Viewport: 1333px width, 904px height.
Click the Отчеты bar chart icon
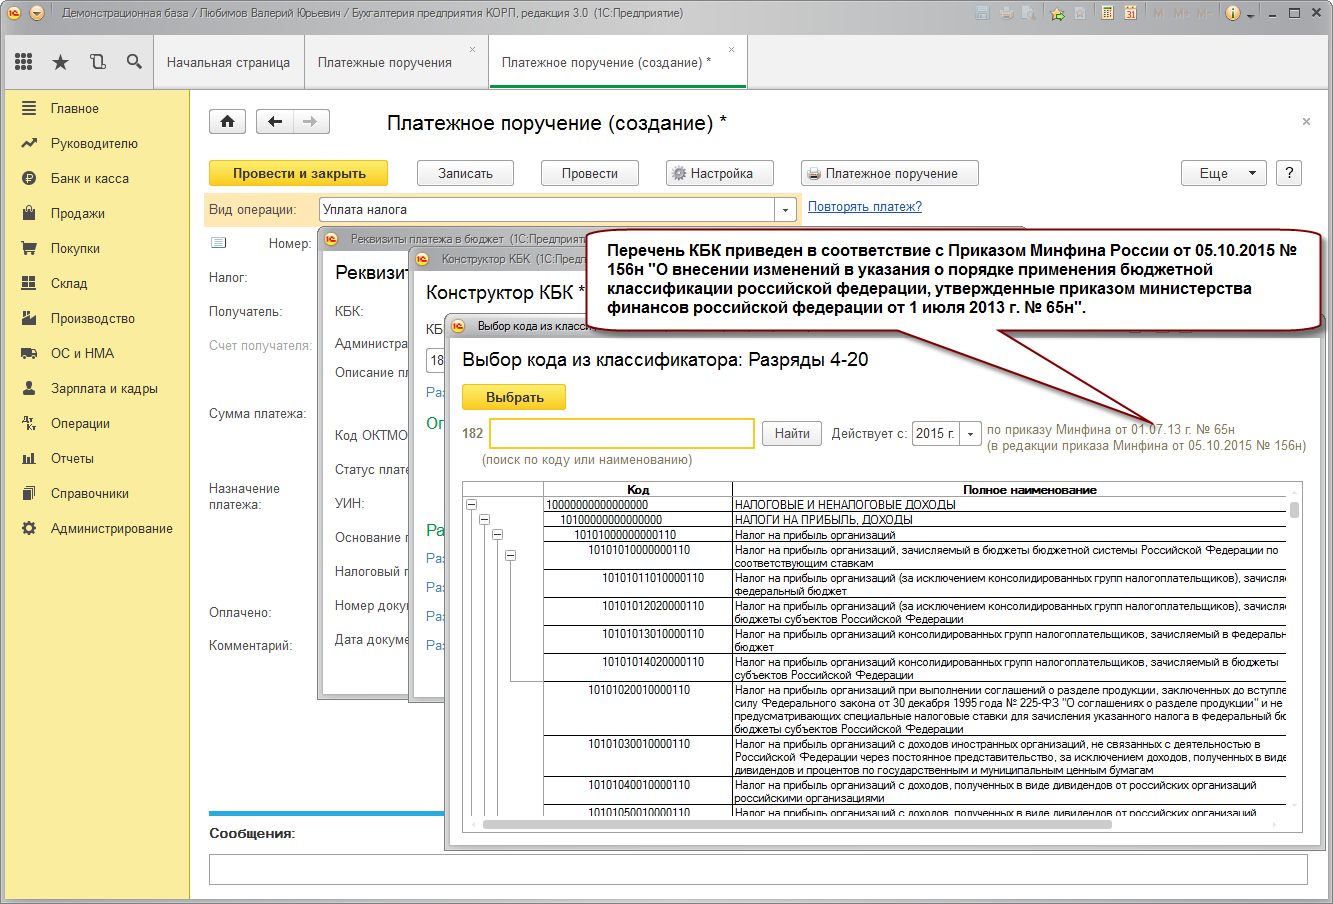point(29,458)
